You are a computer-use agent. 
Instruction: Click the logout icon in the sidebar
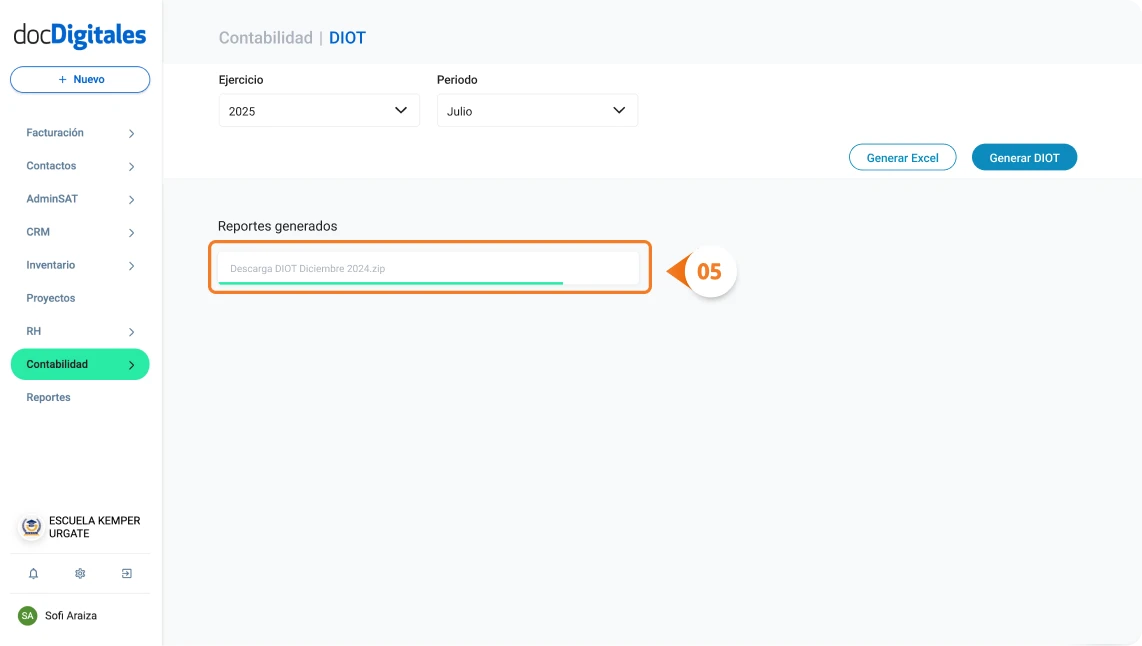[126, 573]
